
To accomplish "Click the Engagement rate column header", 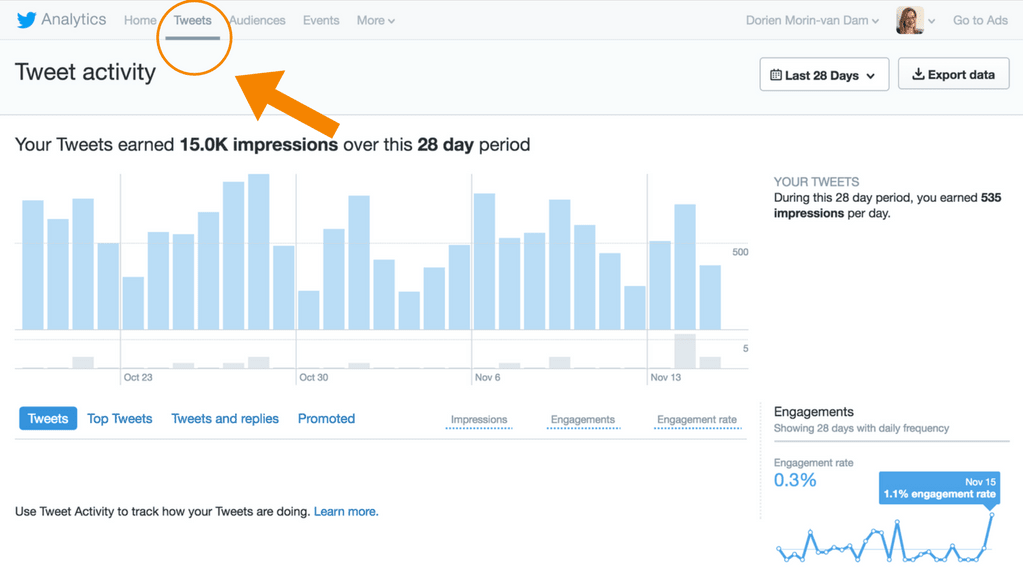I will (x=697, y=420).
